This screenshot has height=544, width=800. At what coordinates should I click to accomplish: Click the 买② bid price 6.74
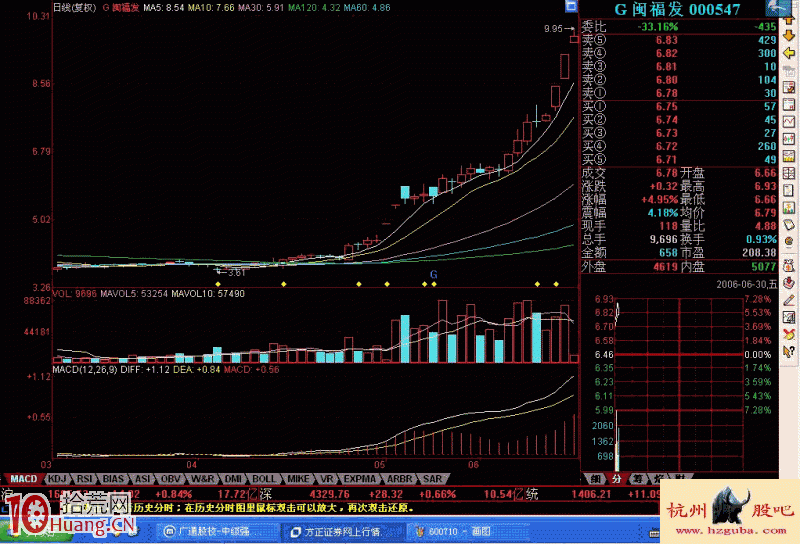[x=666, y=119]
